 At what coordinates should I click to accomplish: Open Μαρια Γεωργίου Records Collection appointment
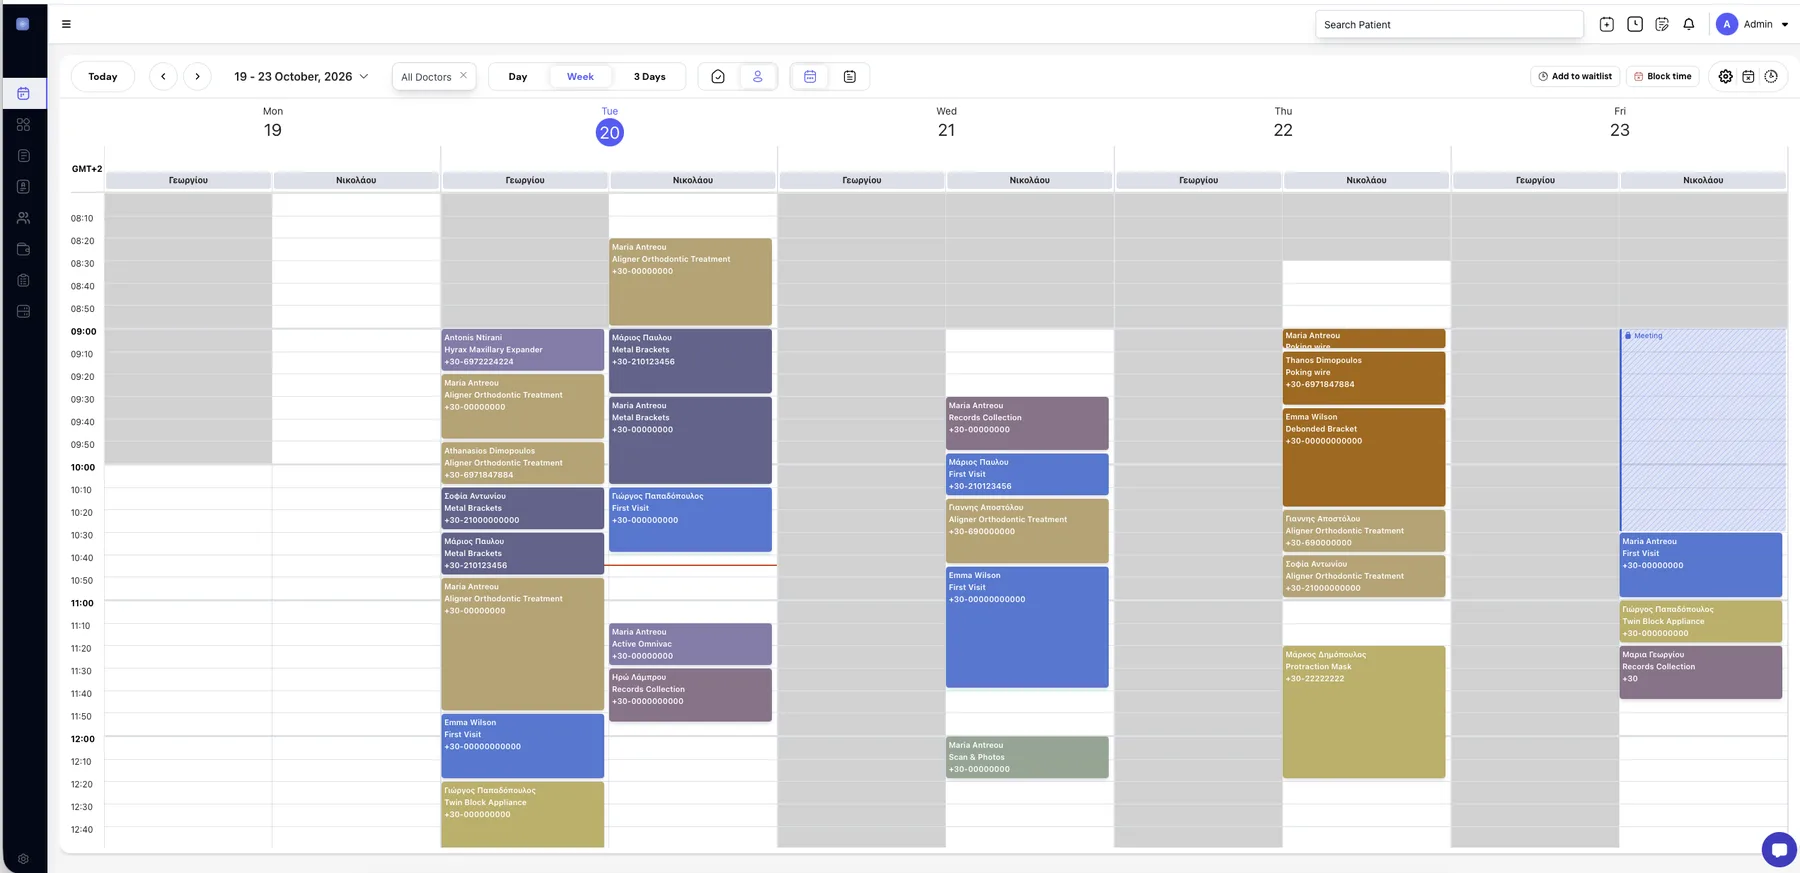tap(1701, 672)
